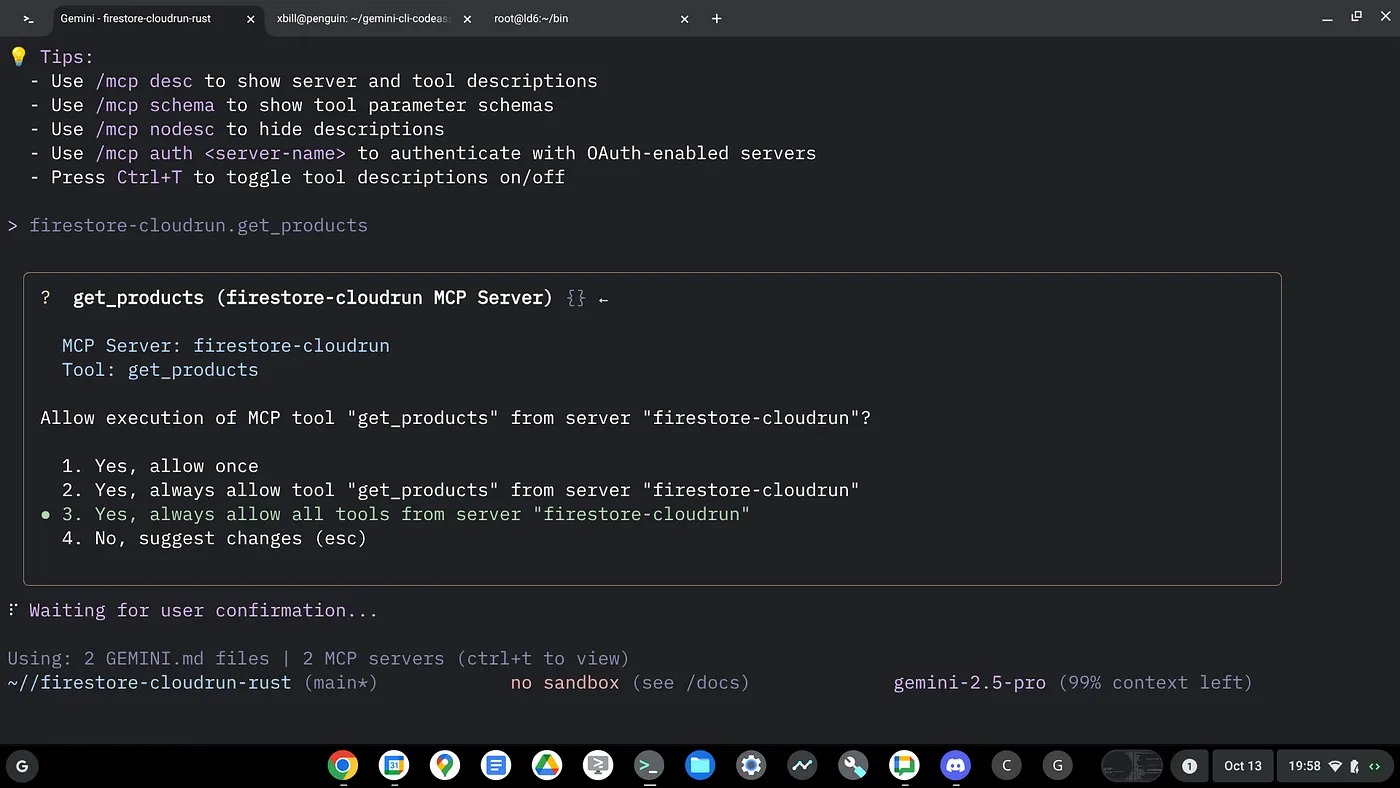1400x788 pixels.
Task: Open the ChromeOS launcher button
Action: click(22, 766)
